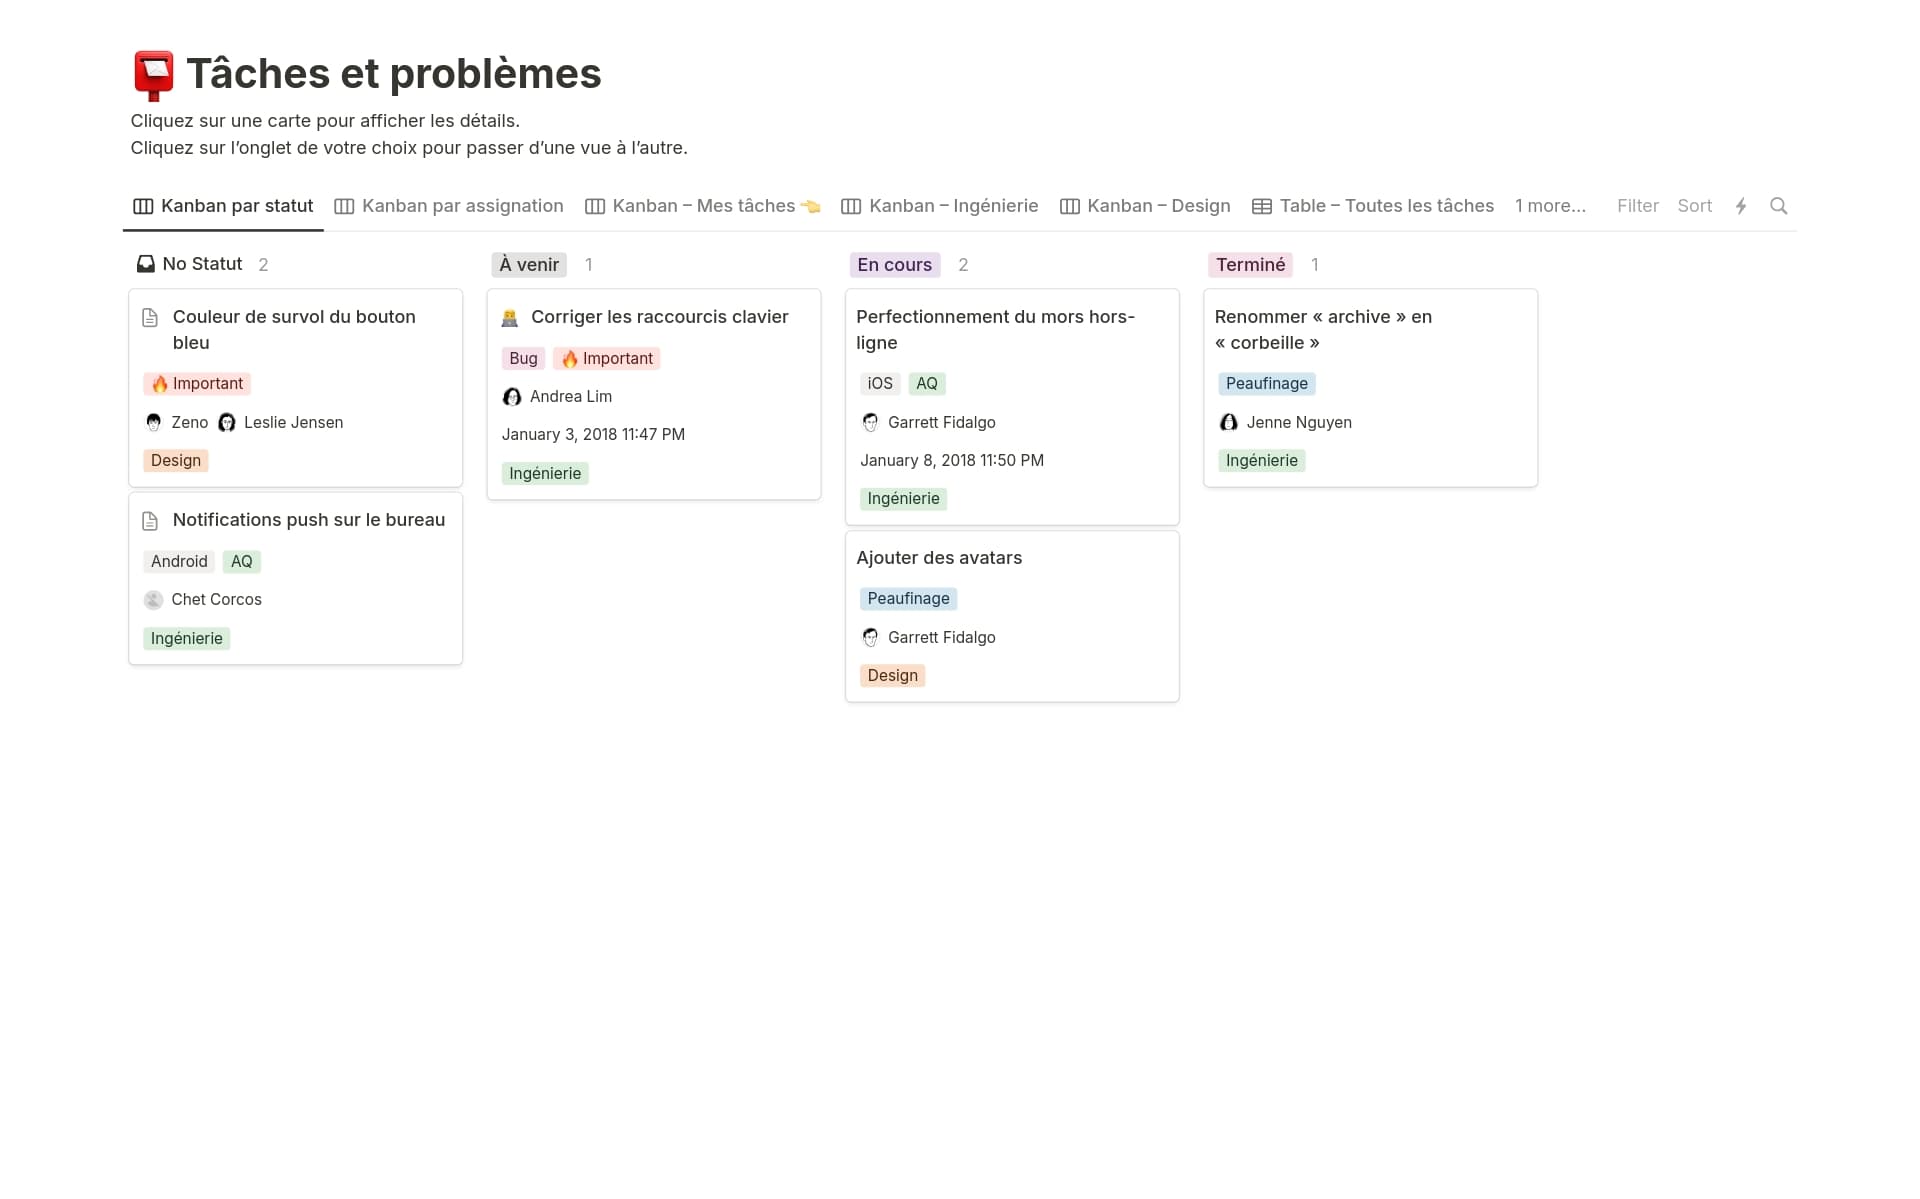Open Table – Toutes les tâches tab
Screen dimensions: 1920x1199
pyautogui.click(x=1373, y=206)
